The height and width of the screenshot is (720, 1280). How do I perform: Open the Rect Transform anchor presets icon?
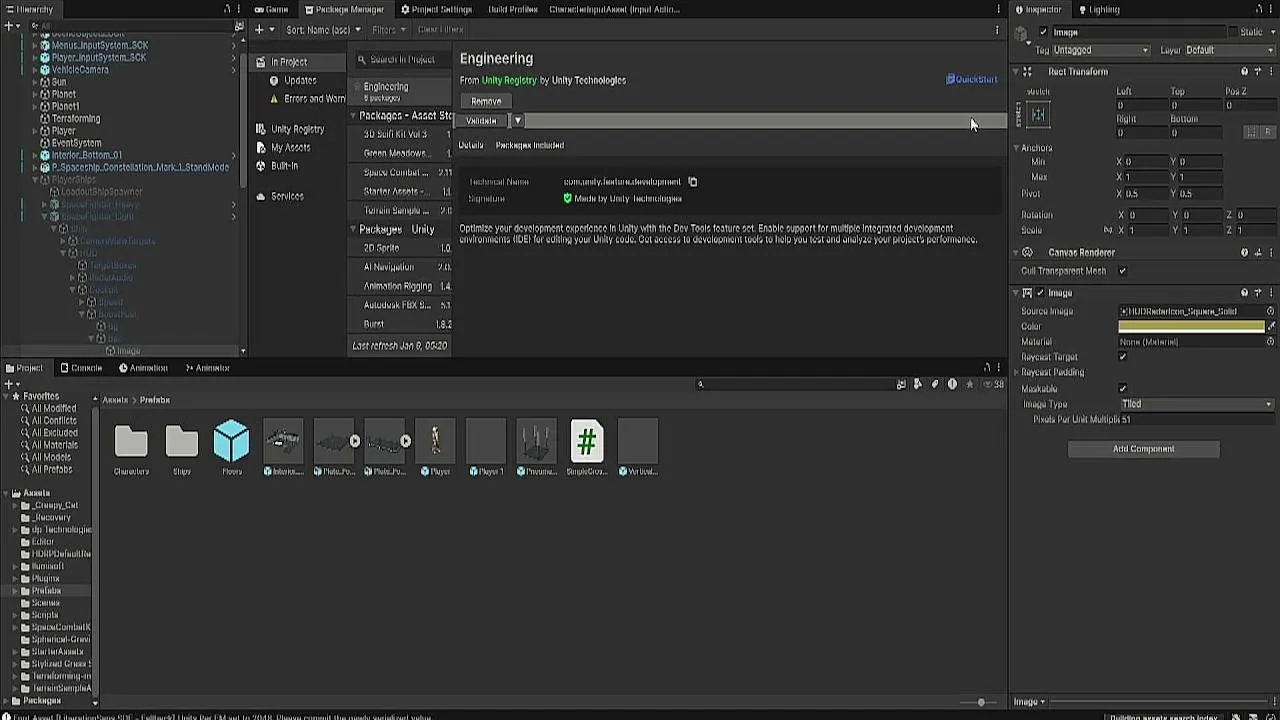pos(1038,115)
